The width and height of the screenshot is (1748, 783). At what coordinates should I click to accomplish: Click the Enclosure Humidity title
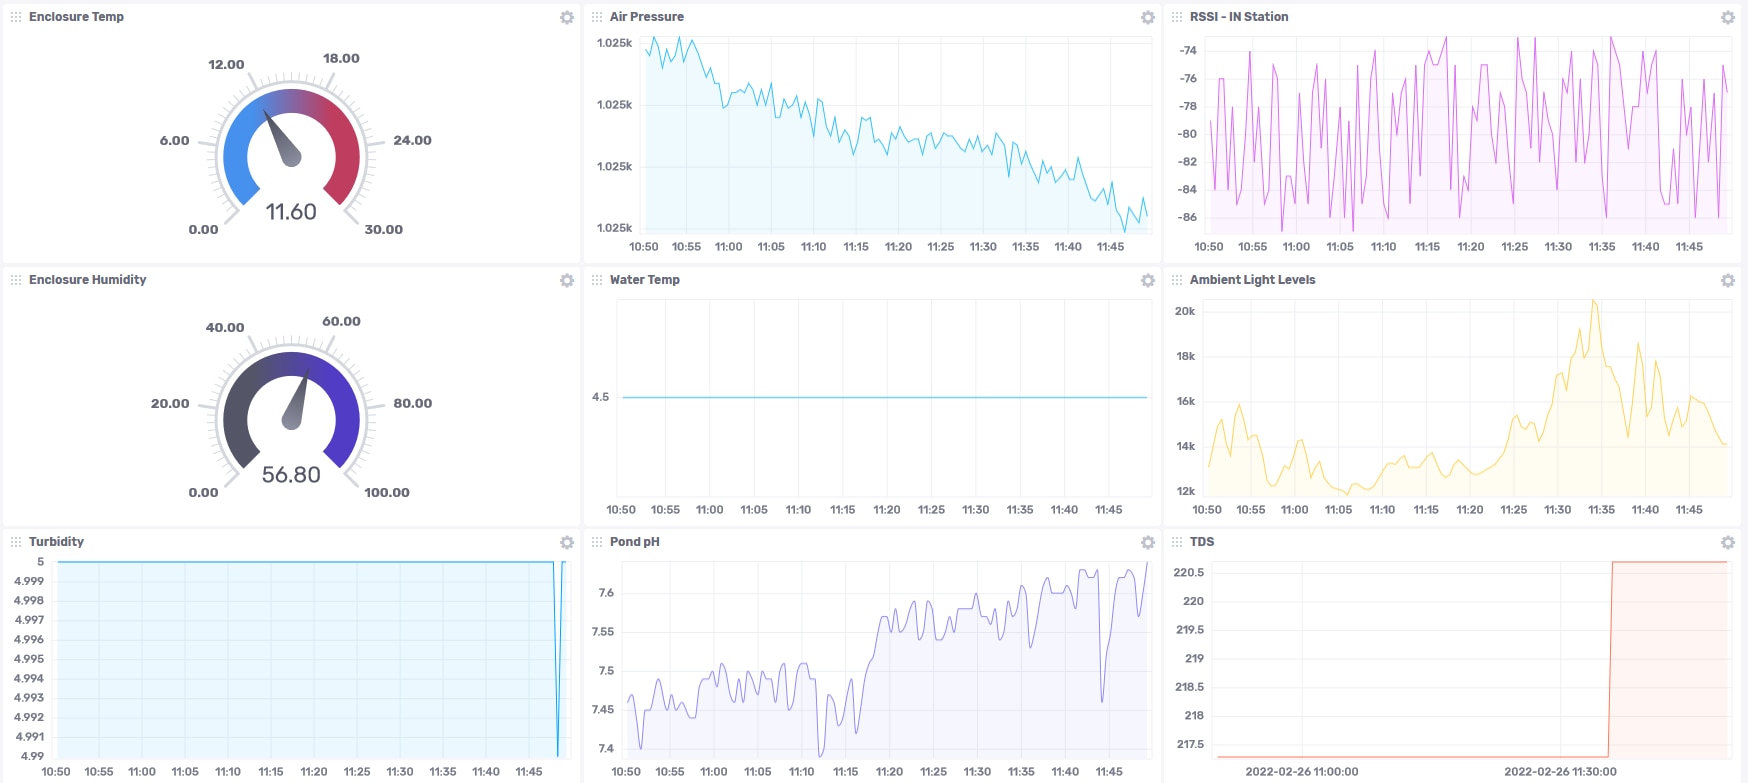pyautogui.click(x=87, y=280)
